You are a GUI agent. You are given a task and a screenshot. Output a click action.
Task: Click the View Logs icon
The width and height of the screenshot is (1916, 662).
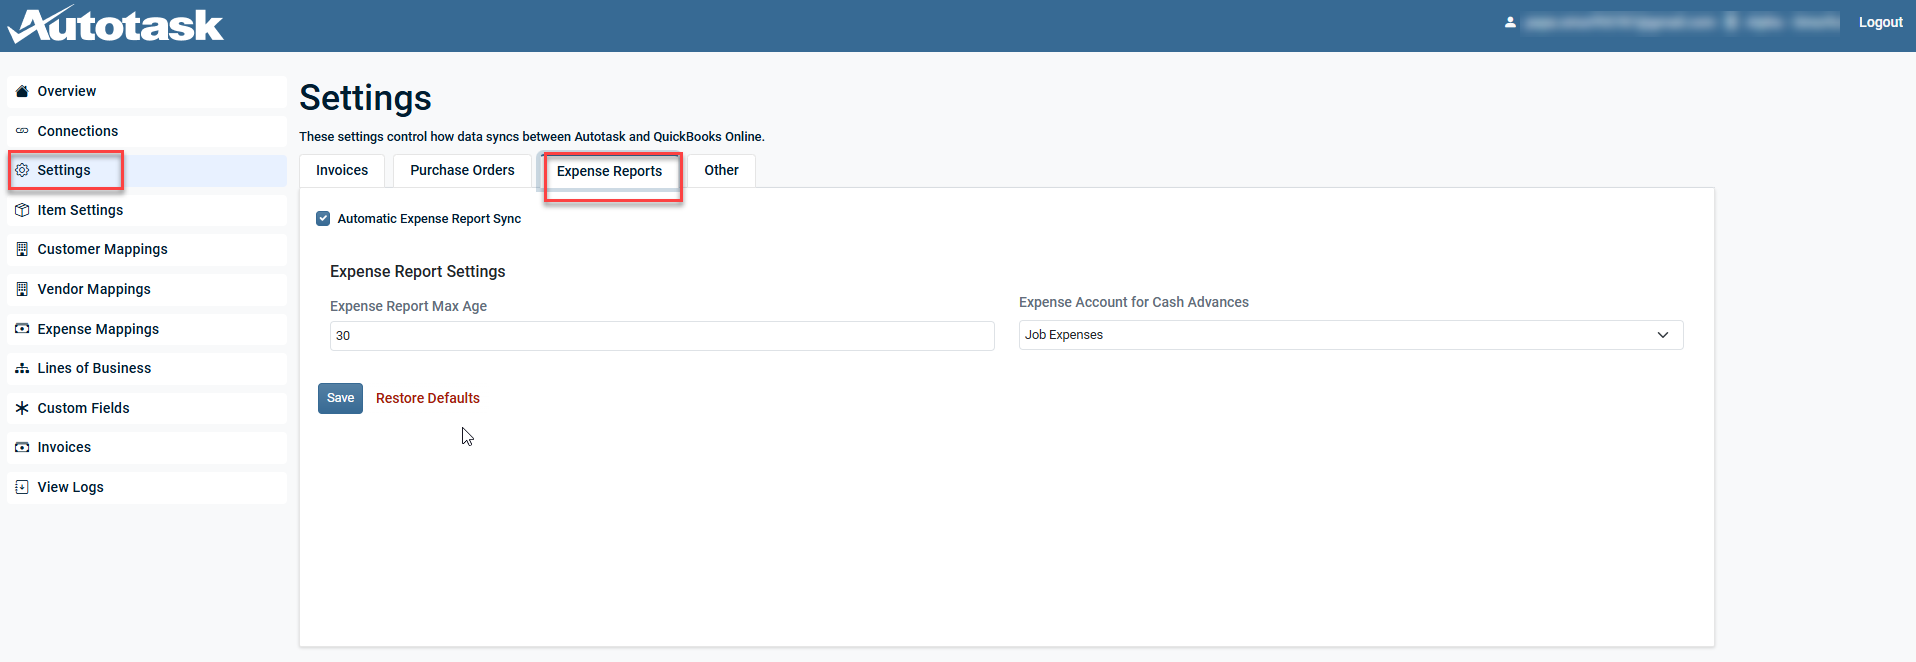click(x=22, y=487)
